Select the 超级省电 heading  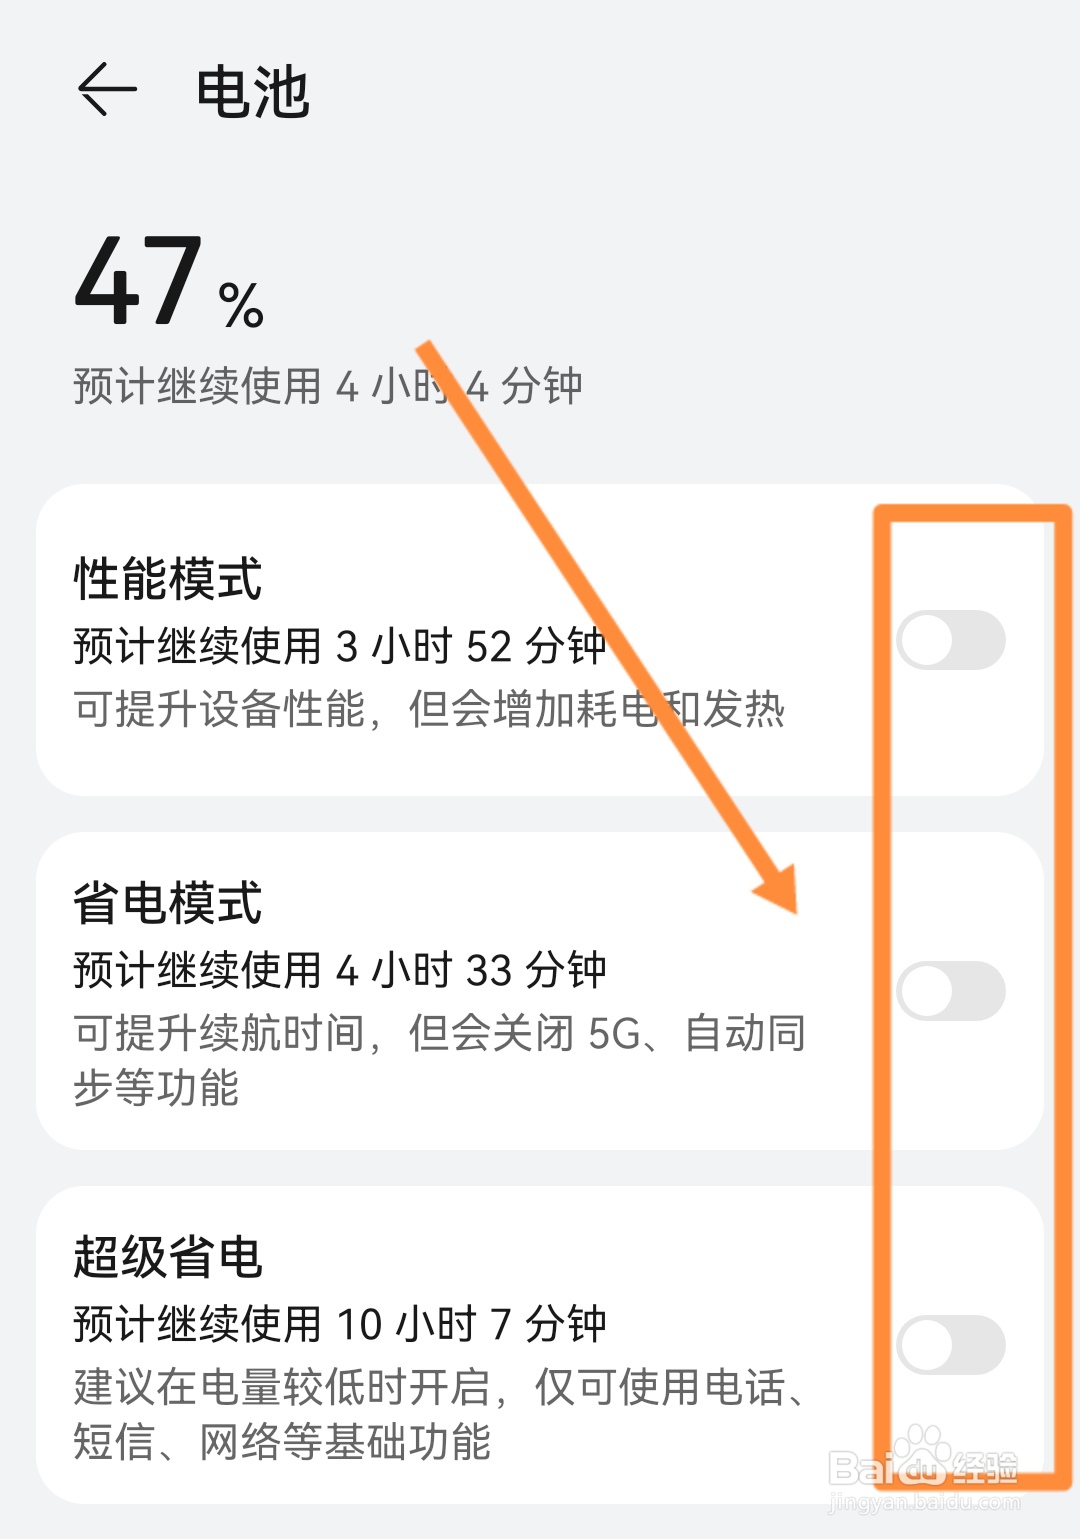(x=168, y=1257)
